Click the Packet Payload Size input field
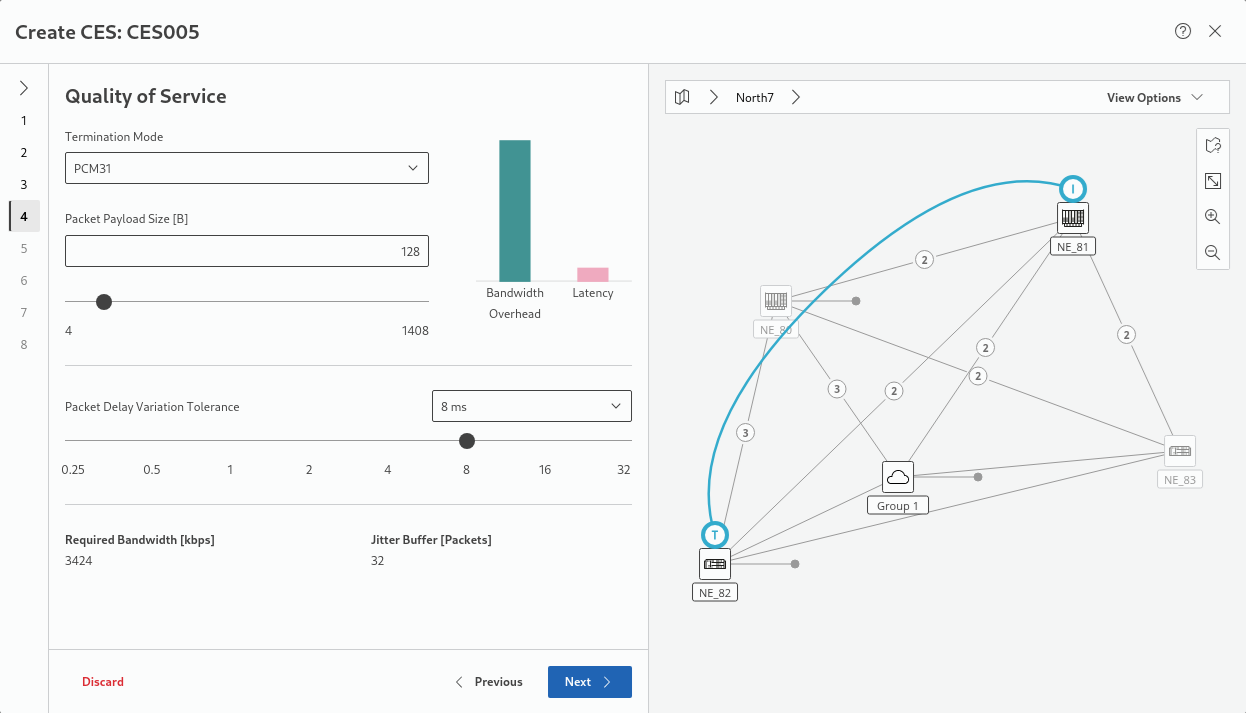Image resolution: width=1246 pixels, height=713 pixels. pos(247,252)
